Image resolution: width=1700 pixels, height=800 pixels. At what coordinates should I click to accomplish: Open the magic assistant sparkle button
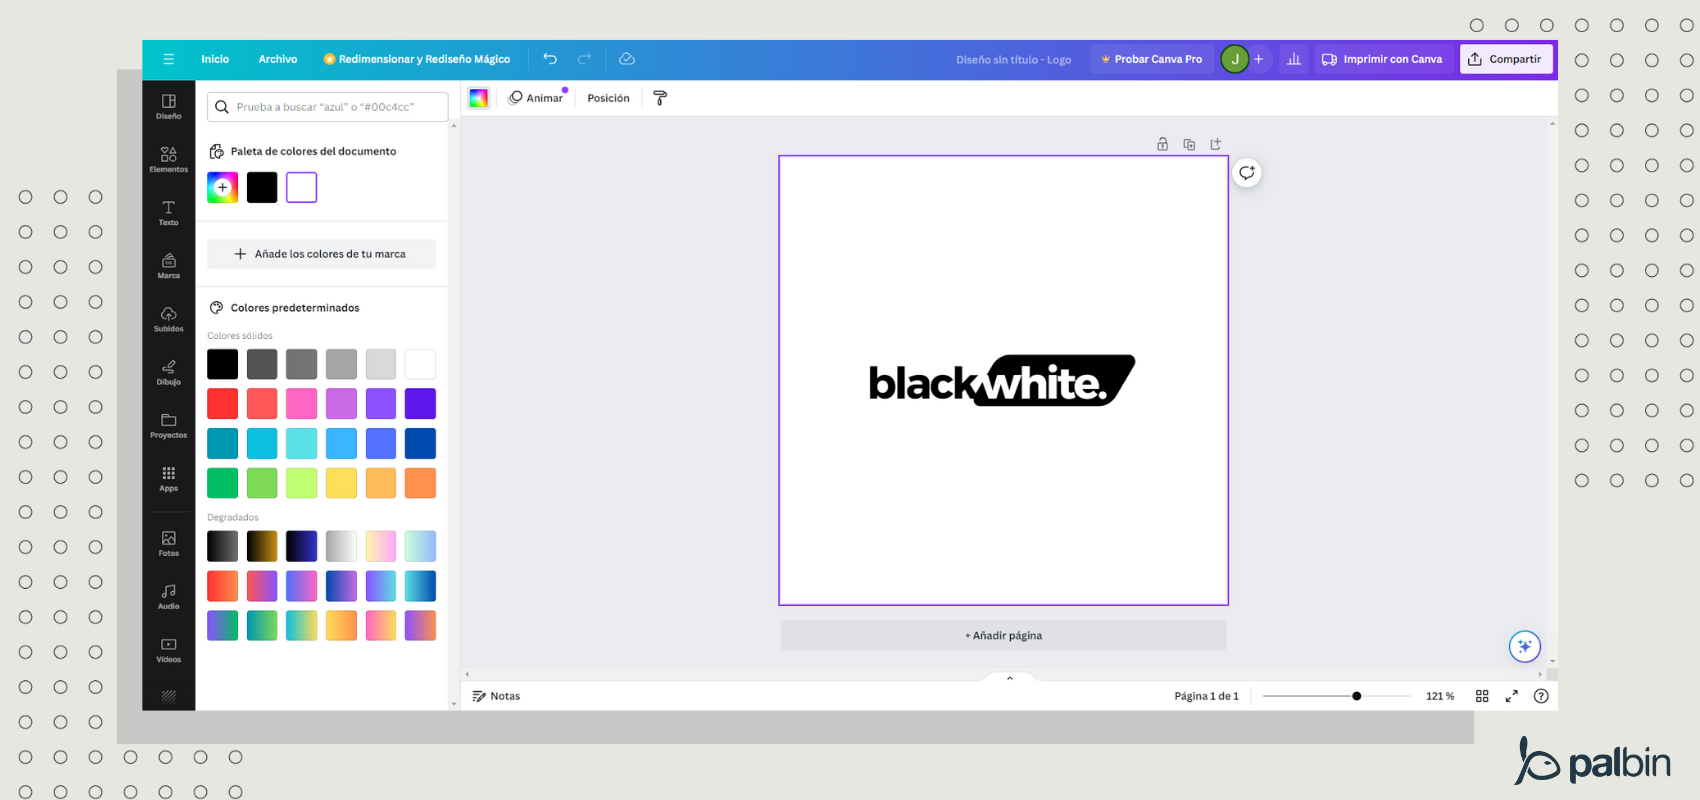pos(1525,646)
